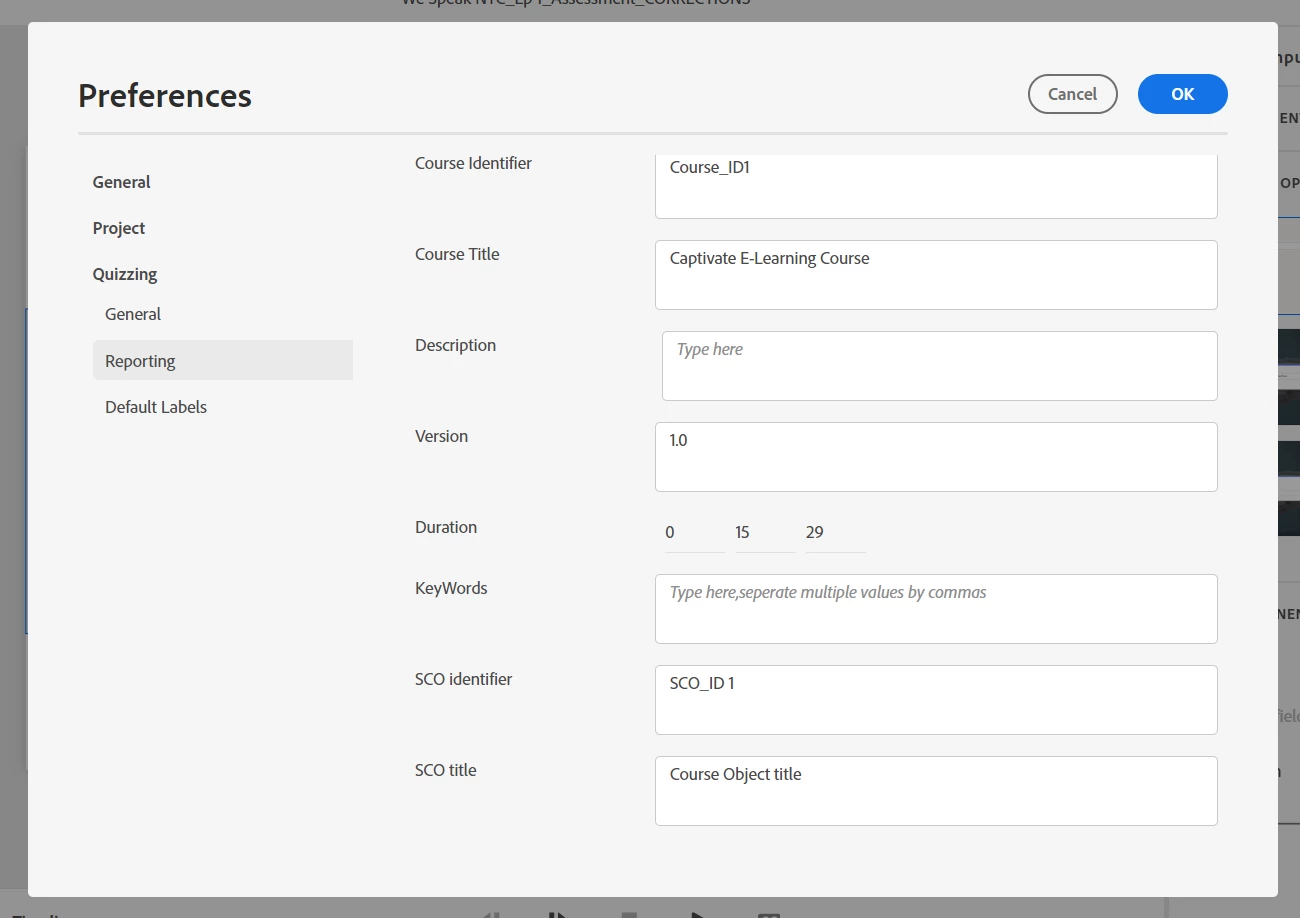Open the Default Labels settings
This screenshot has height=918, width=1300.
tap(156, 407)
